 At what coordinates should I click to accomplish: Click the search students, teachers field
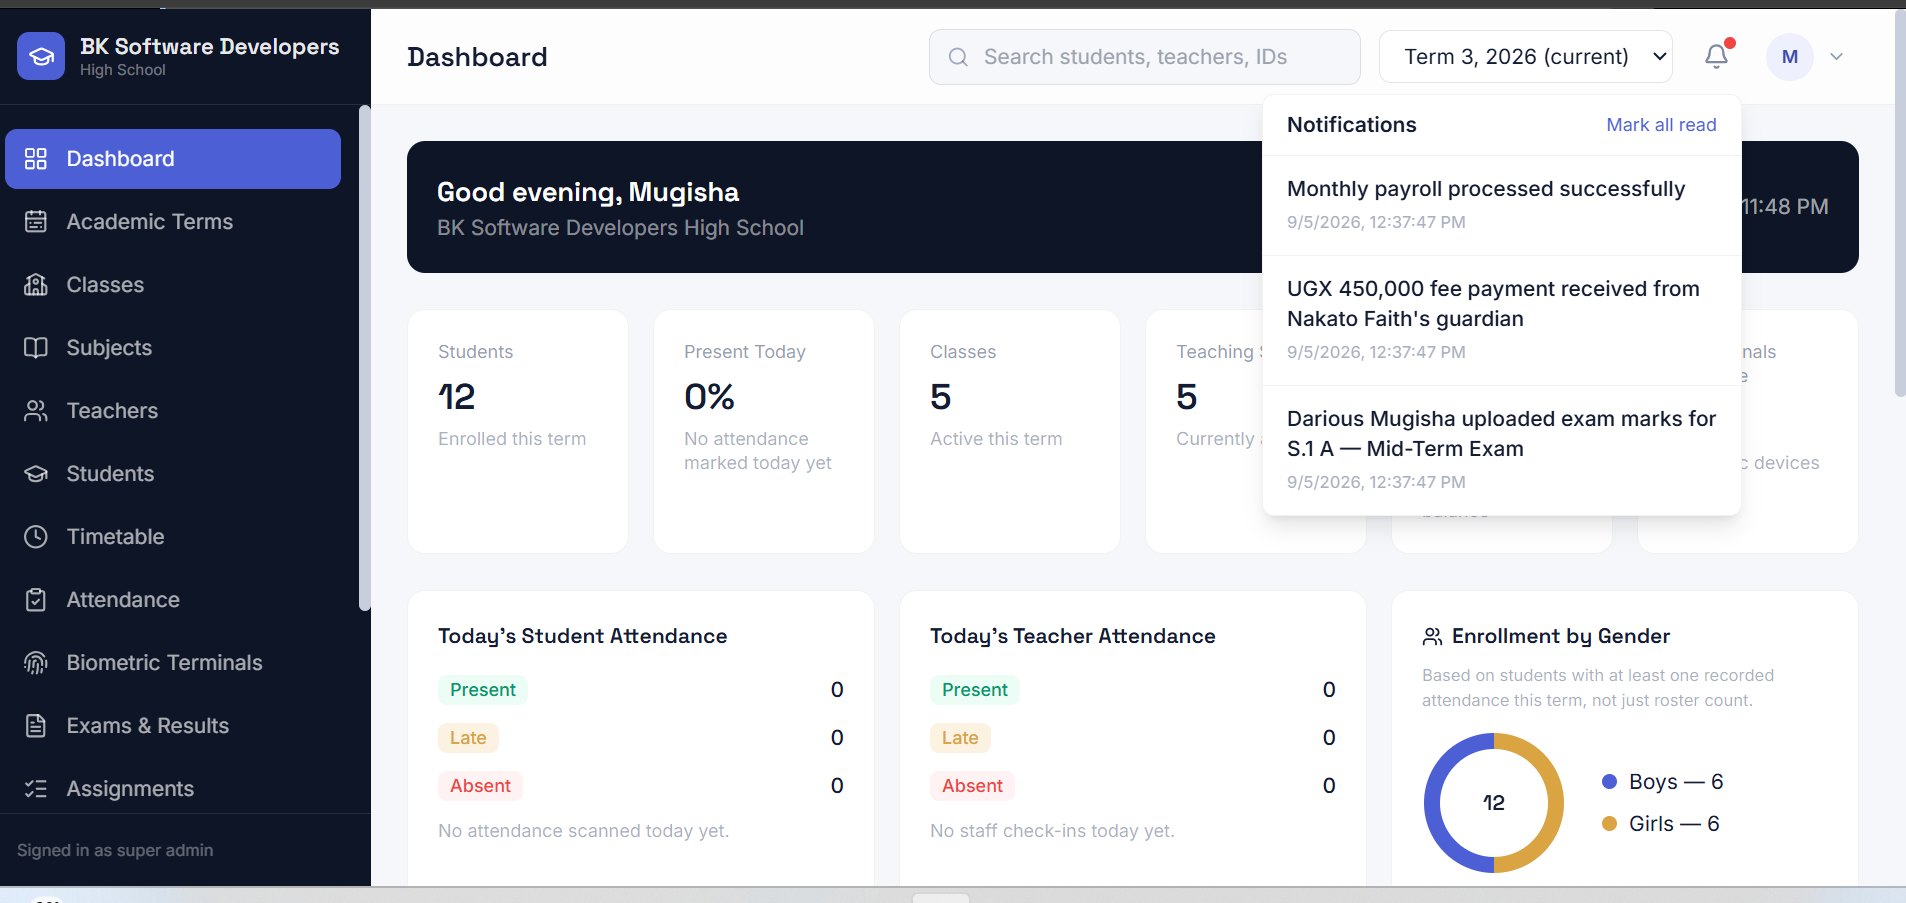pyautogui.click(x=1144, y=57)
